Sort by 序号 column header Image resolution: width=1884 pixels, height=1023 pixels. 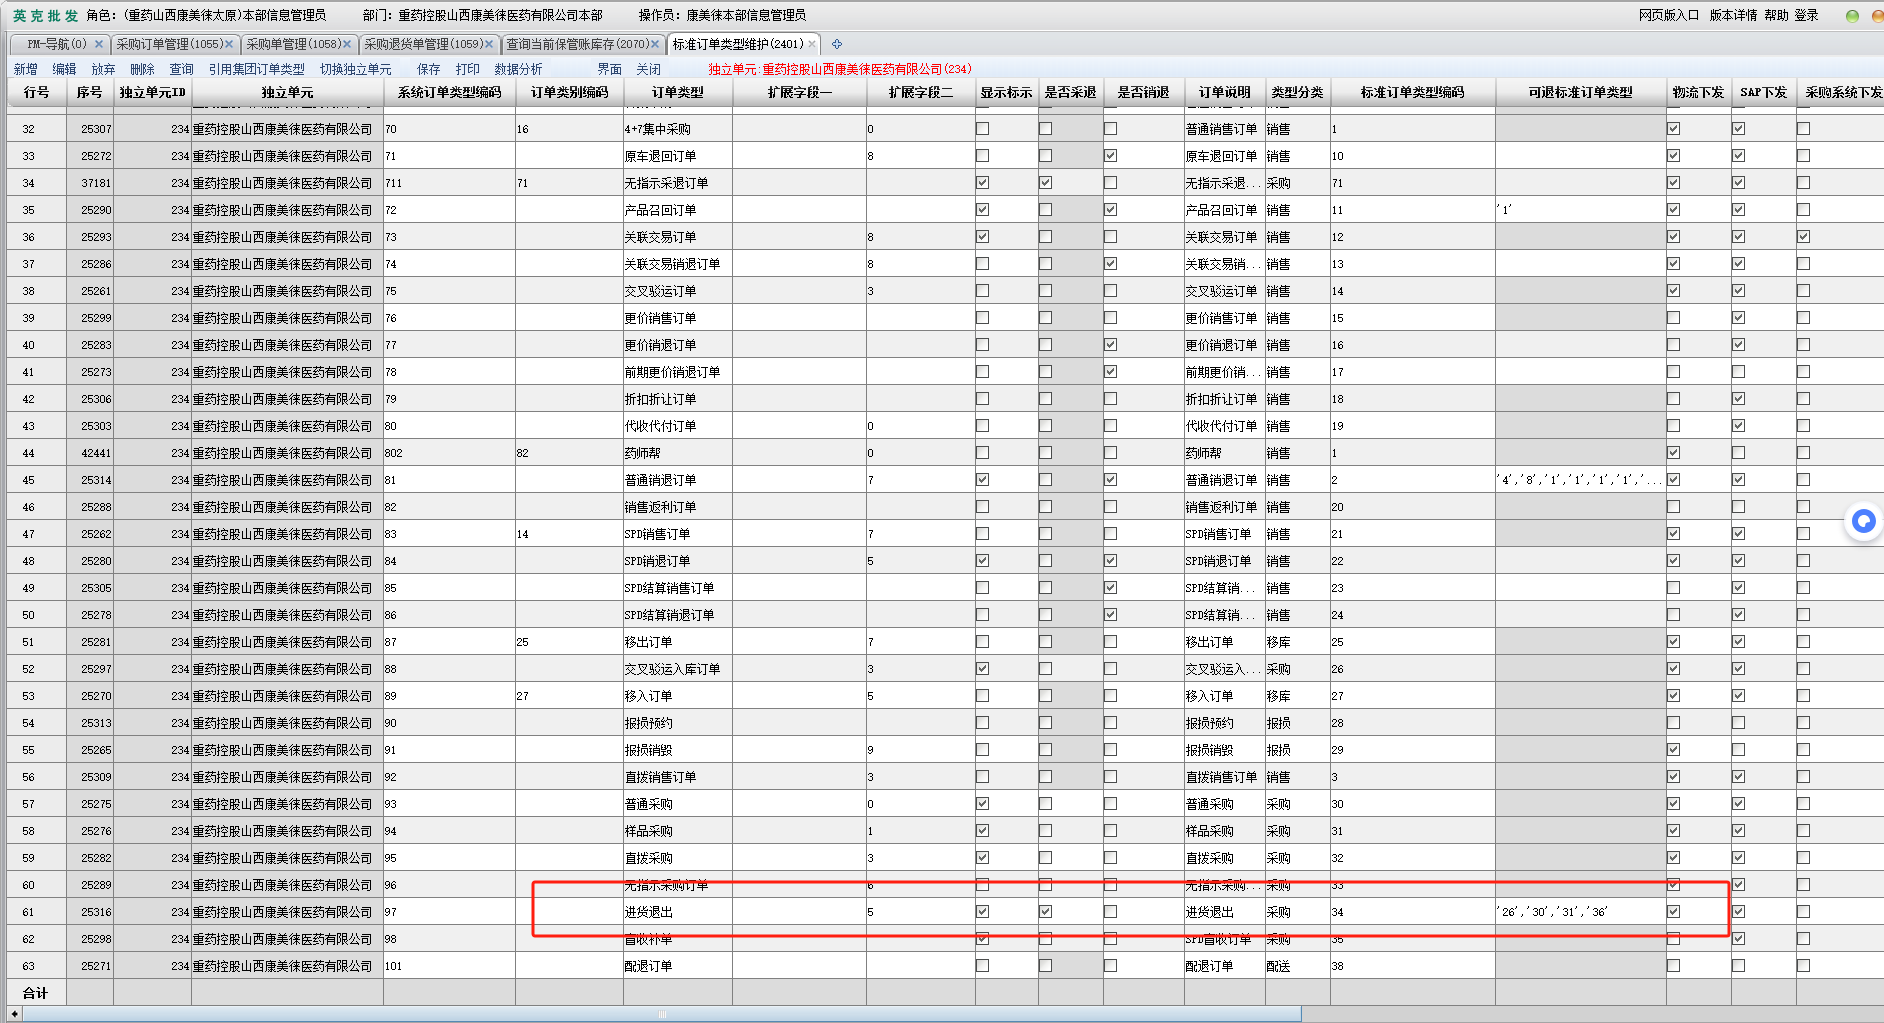click(x=90, y=92)
